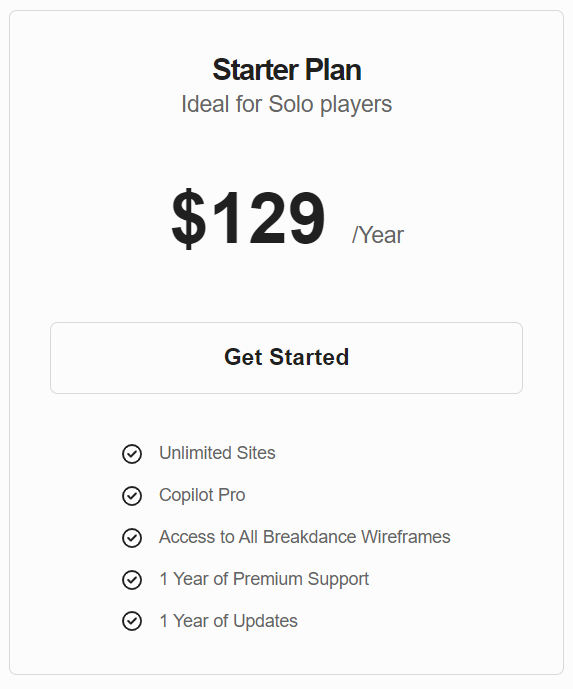
Task: Click the $129 price text
Action: tap(248, 218)
